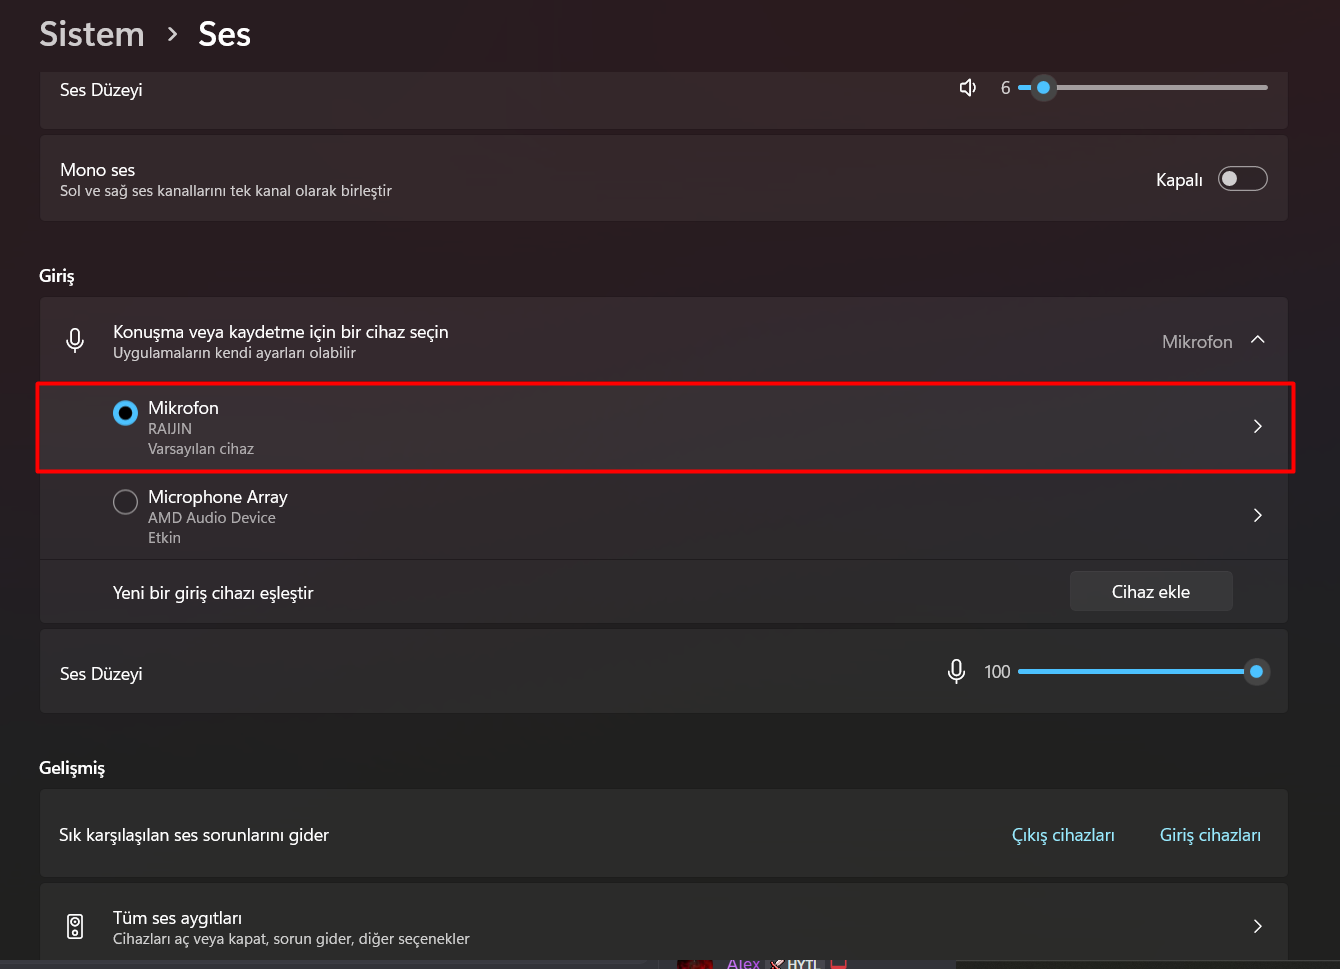The image size is (1340, 969).
Task: Toggle the Mono ses switch
Action: pos(1242,179)
